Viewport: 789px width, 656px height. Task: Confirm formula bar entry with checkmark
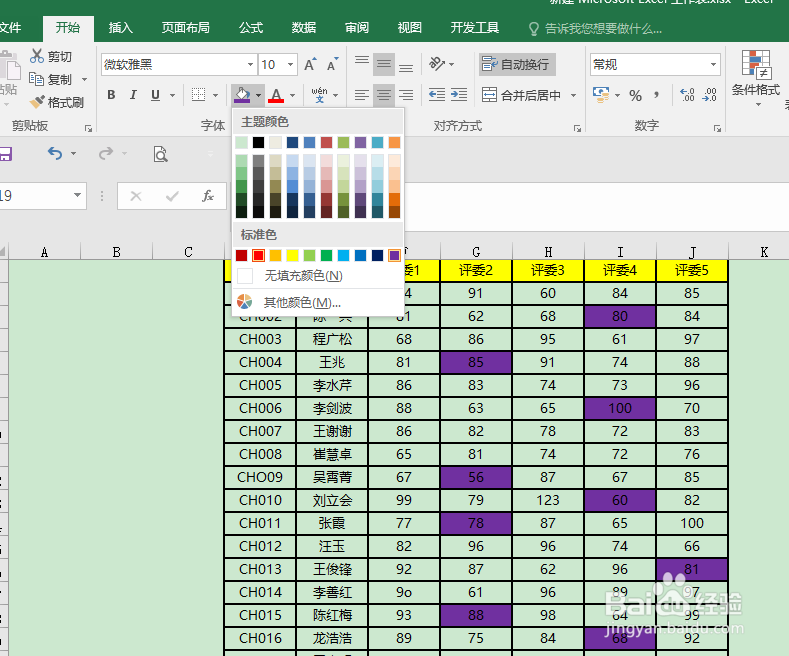pos(172,196)
